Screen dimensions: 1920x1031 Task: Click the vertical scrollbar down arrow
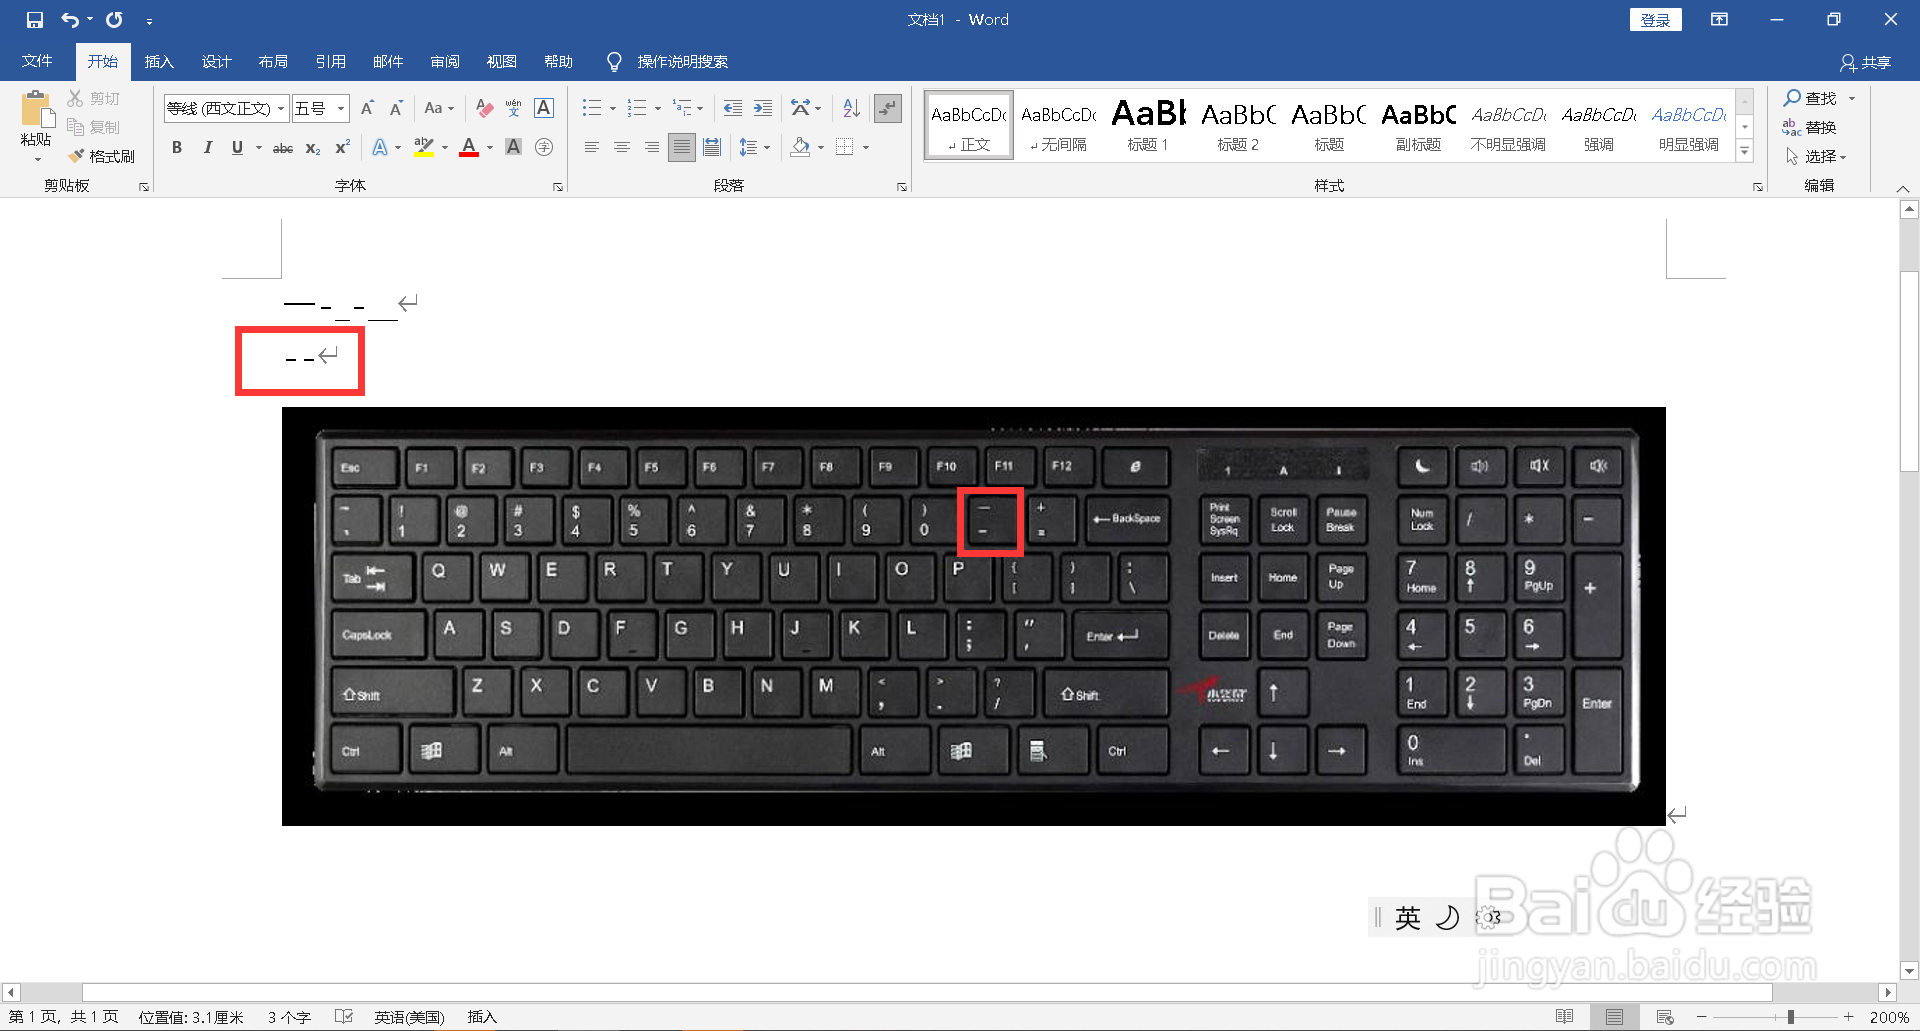1909,970
